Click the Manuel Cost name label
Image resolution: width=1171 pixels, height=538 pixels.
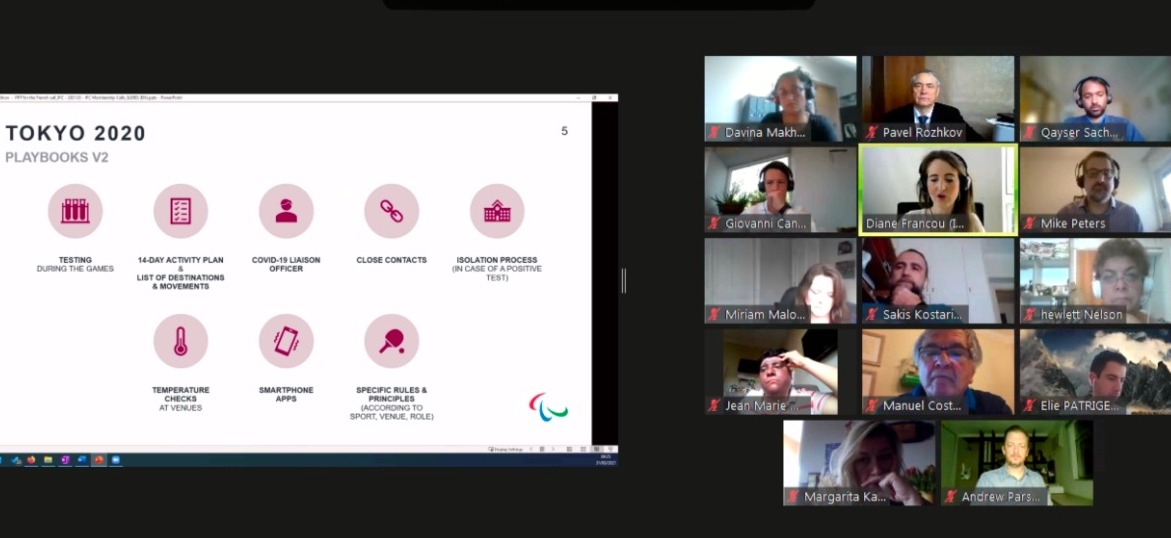click(x=921, y=406)
